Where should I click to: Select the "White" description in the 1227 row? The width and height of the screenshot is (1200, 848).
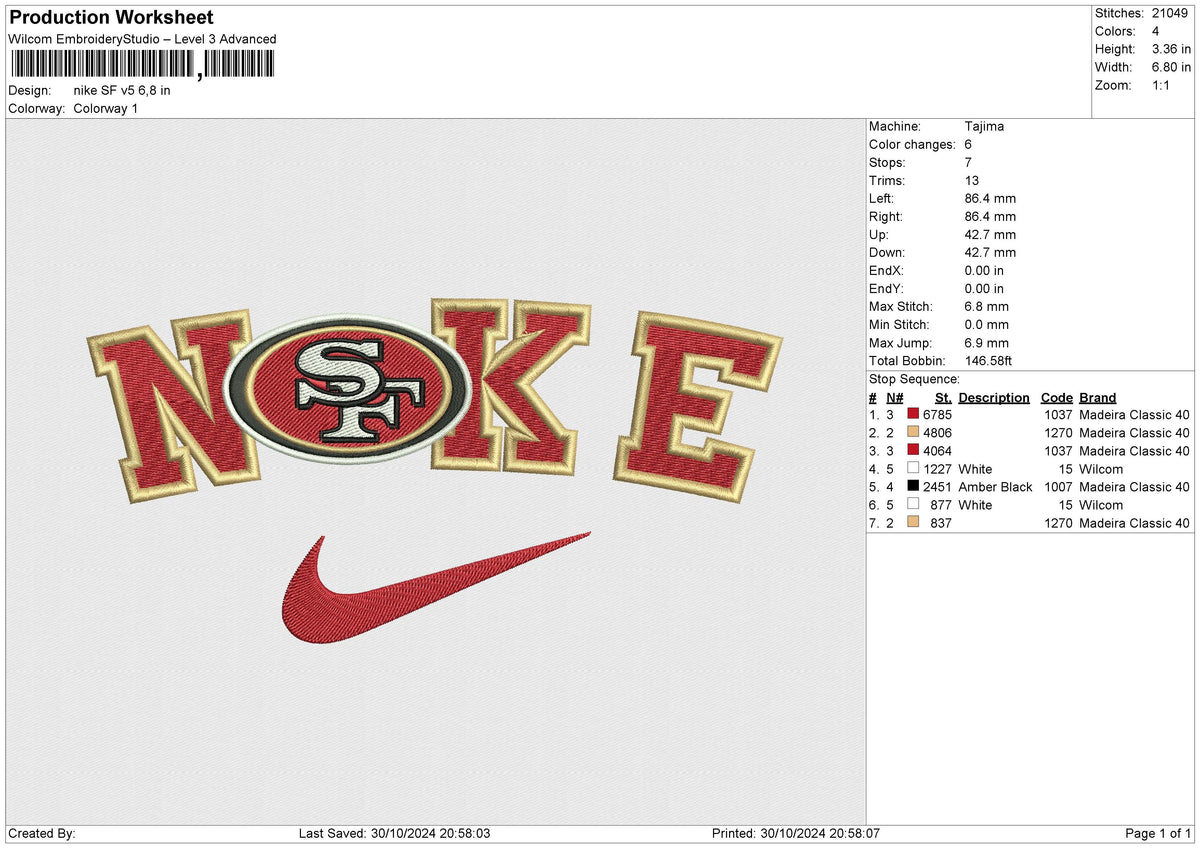tap(975, 469)
